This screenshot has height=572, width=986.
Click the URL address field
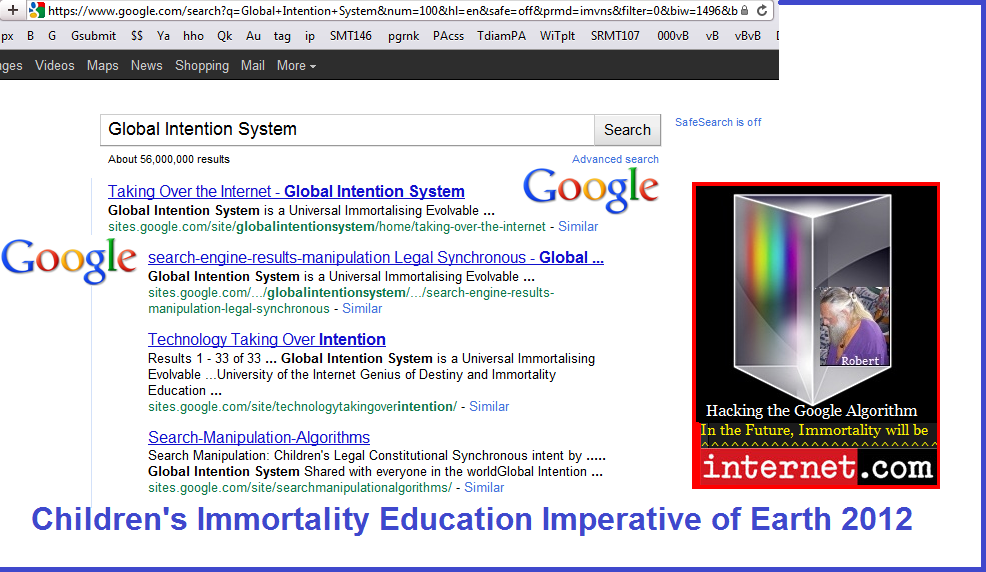click(x=392, y=11)
